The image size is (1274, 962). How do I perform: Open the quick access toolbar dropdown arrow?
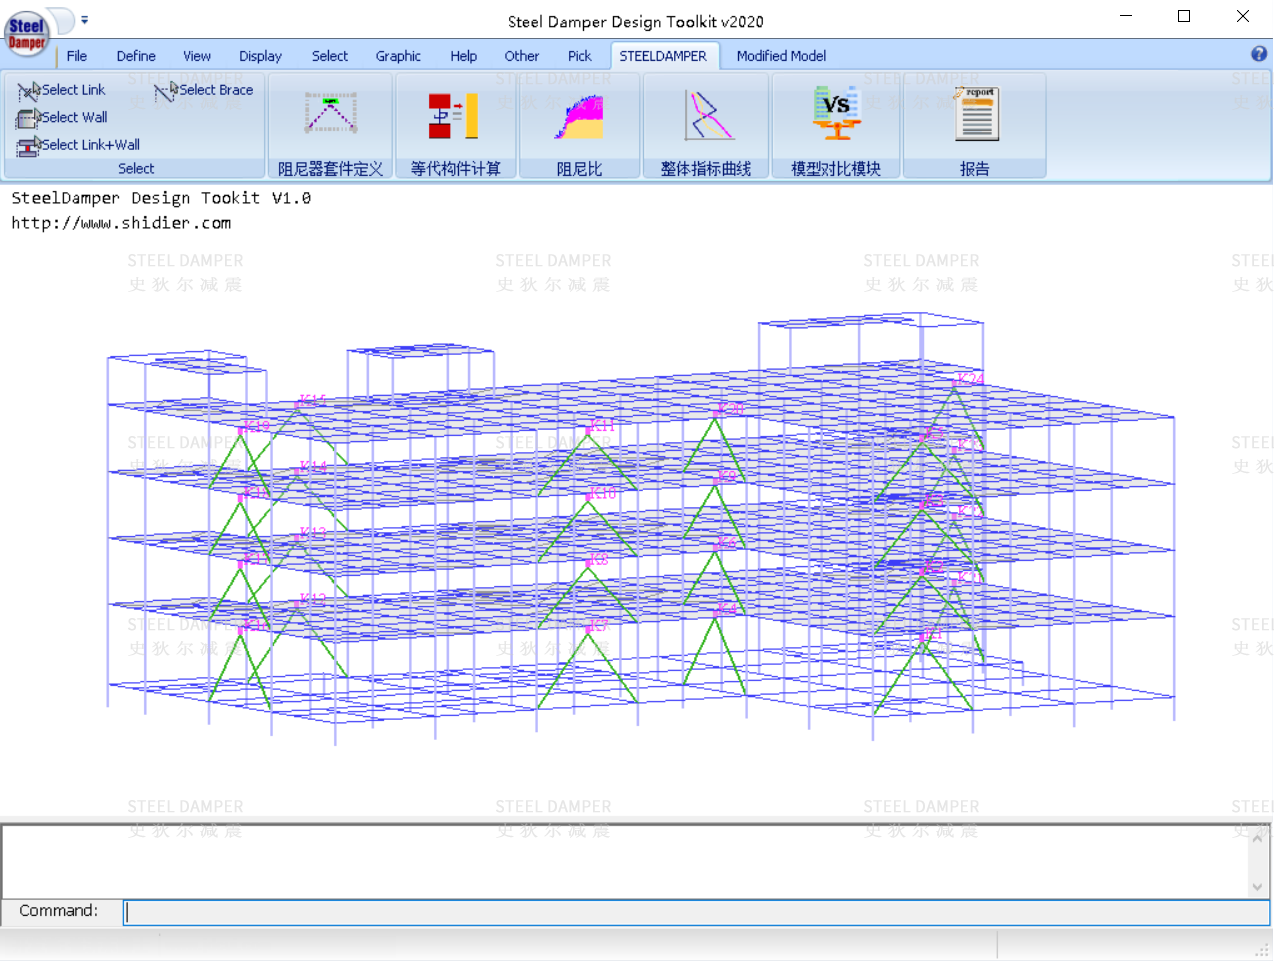(84, 19)
